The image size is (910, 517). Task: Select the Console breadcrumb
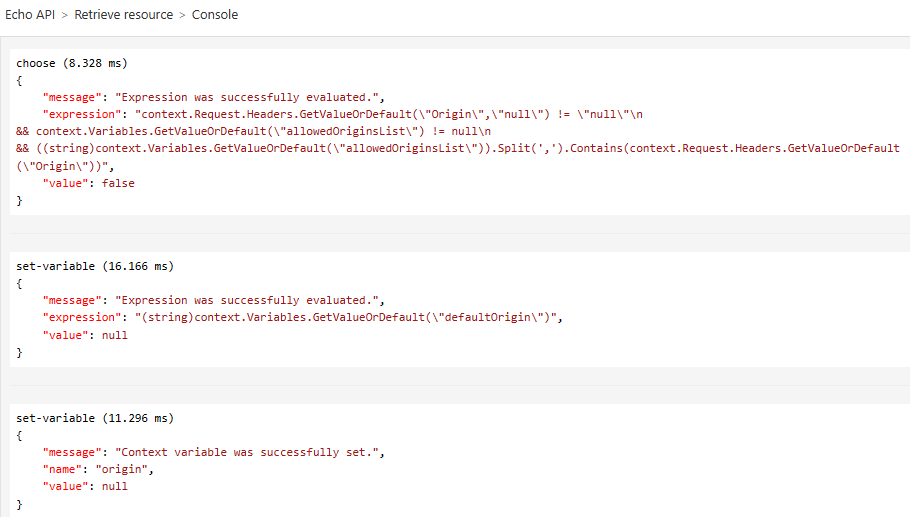point(215,15)
